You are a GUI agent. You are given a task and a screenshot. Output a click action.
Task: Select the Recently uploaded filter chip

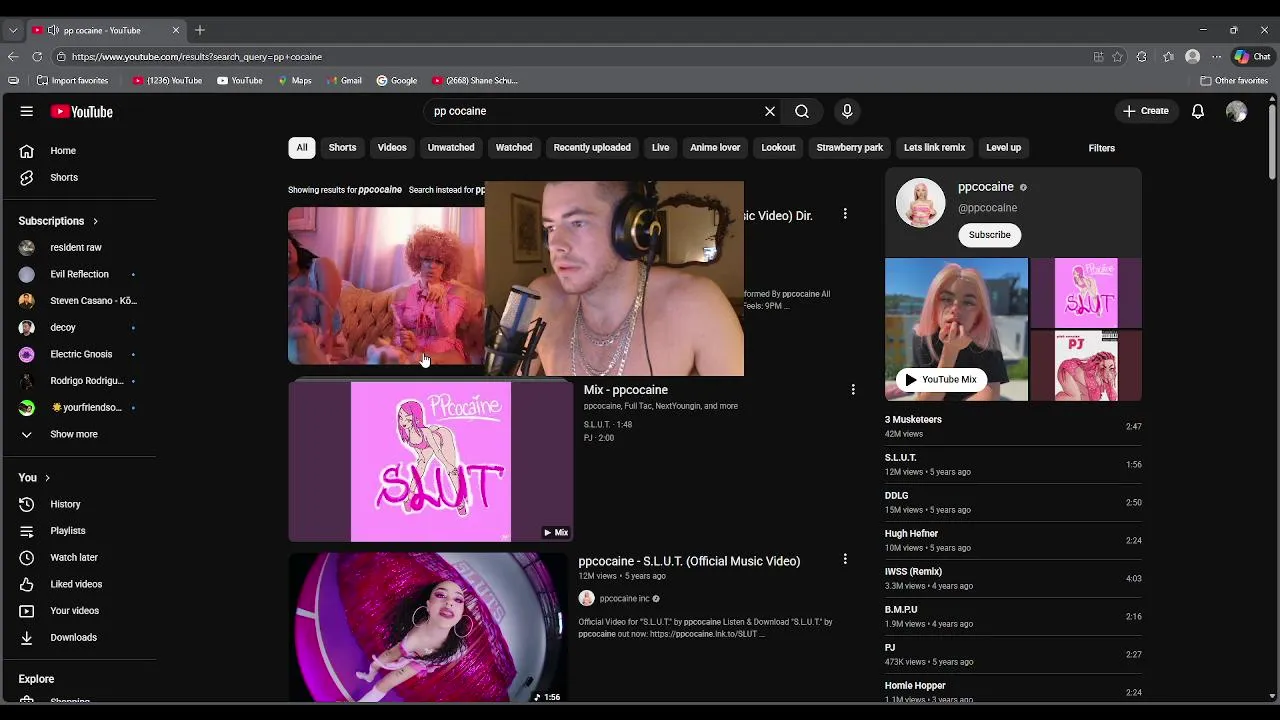tap(592, 148)
